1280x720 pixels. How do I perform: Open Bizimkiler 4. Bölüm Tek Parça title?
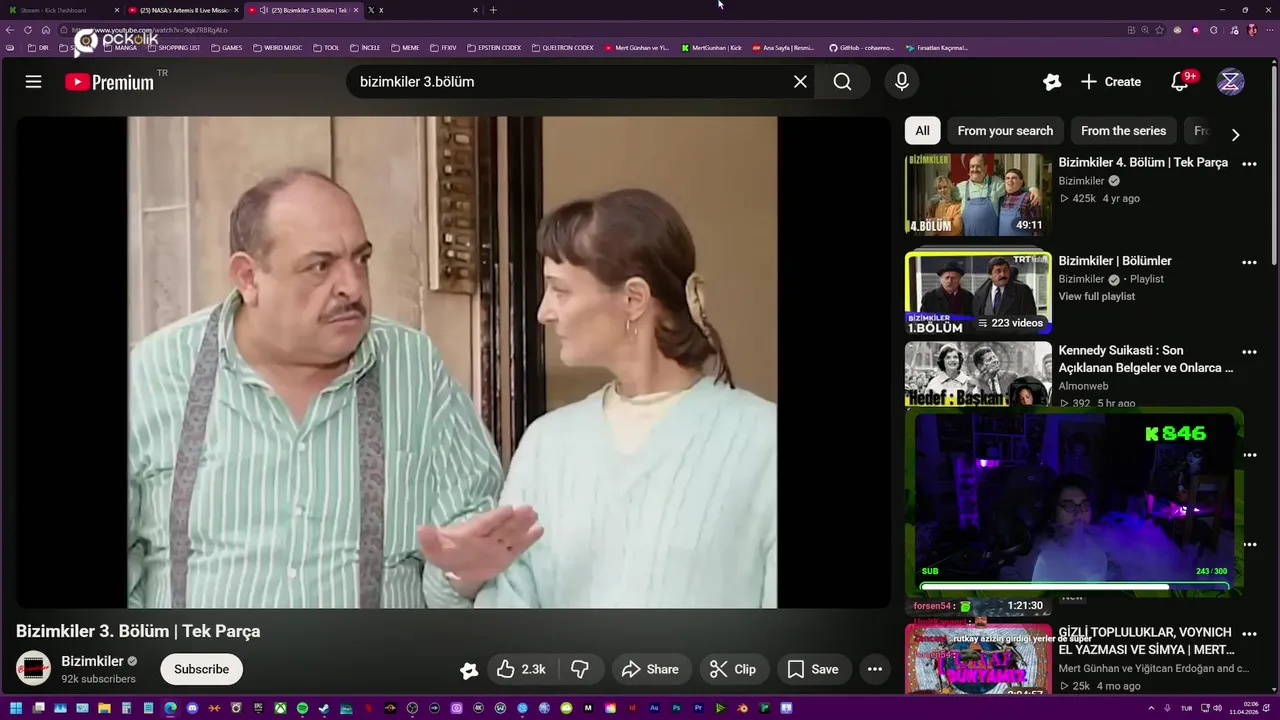click(1143, 162)
